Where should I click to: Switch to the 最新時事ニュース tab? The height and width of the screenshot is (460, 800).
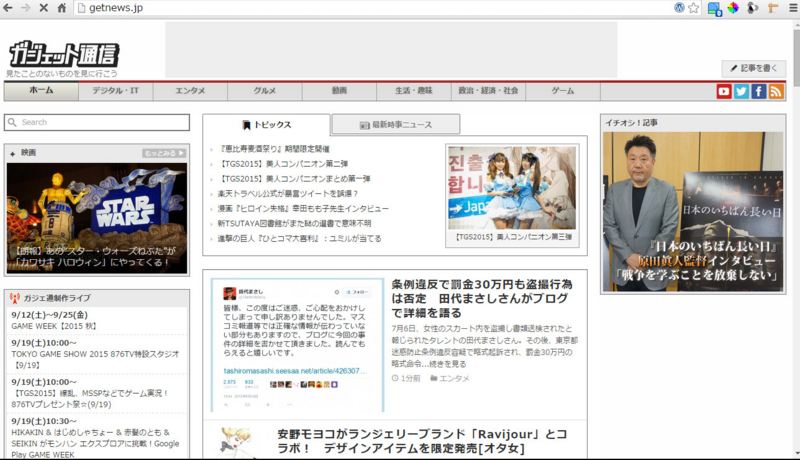396,125
